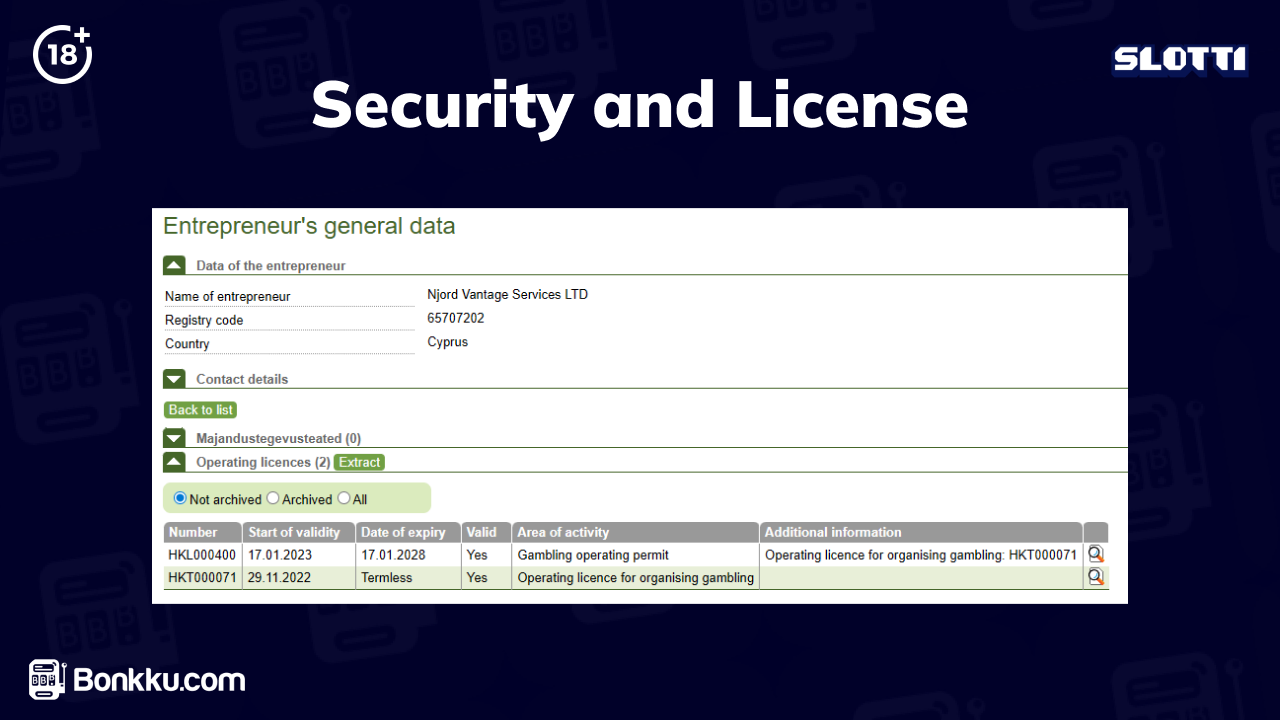Sort by the Valid column header
Viewport: 1280px width, 720px height.
tap(486, 532)
